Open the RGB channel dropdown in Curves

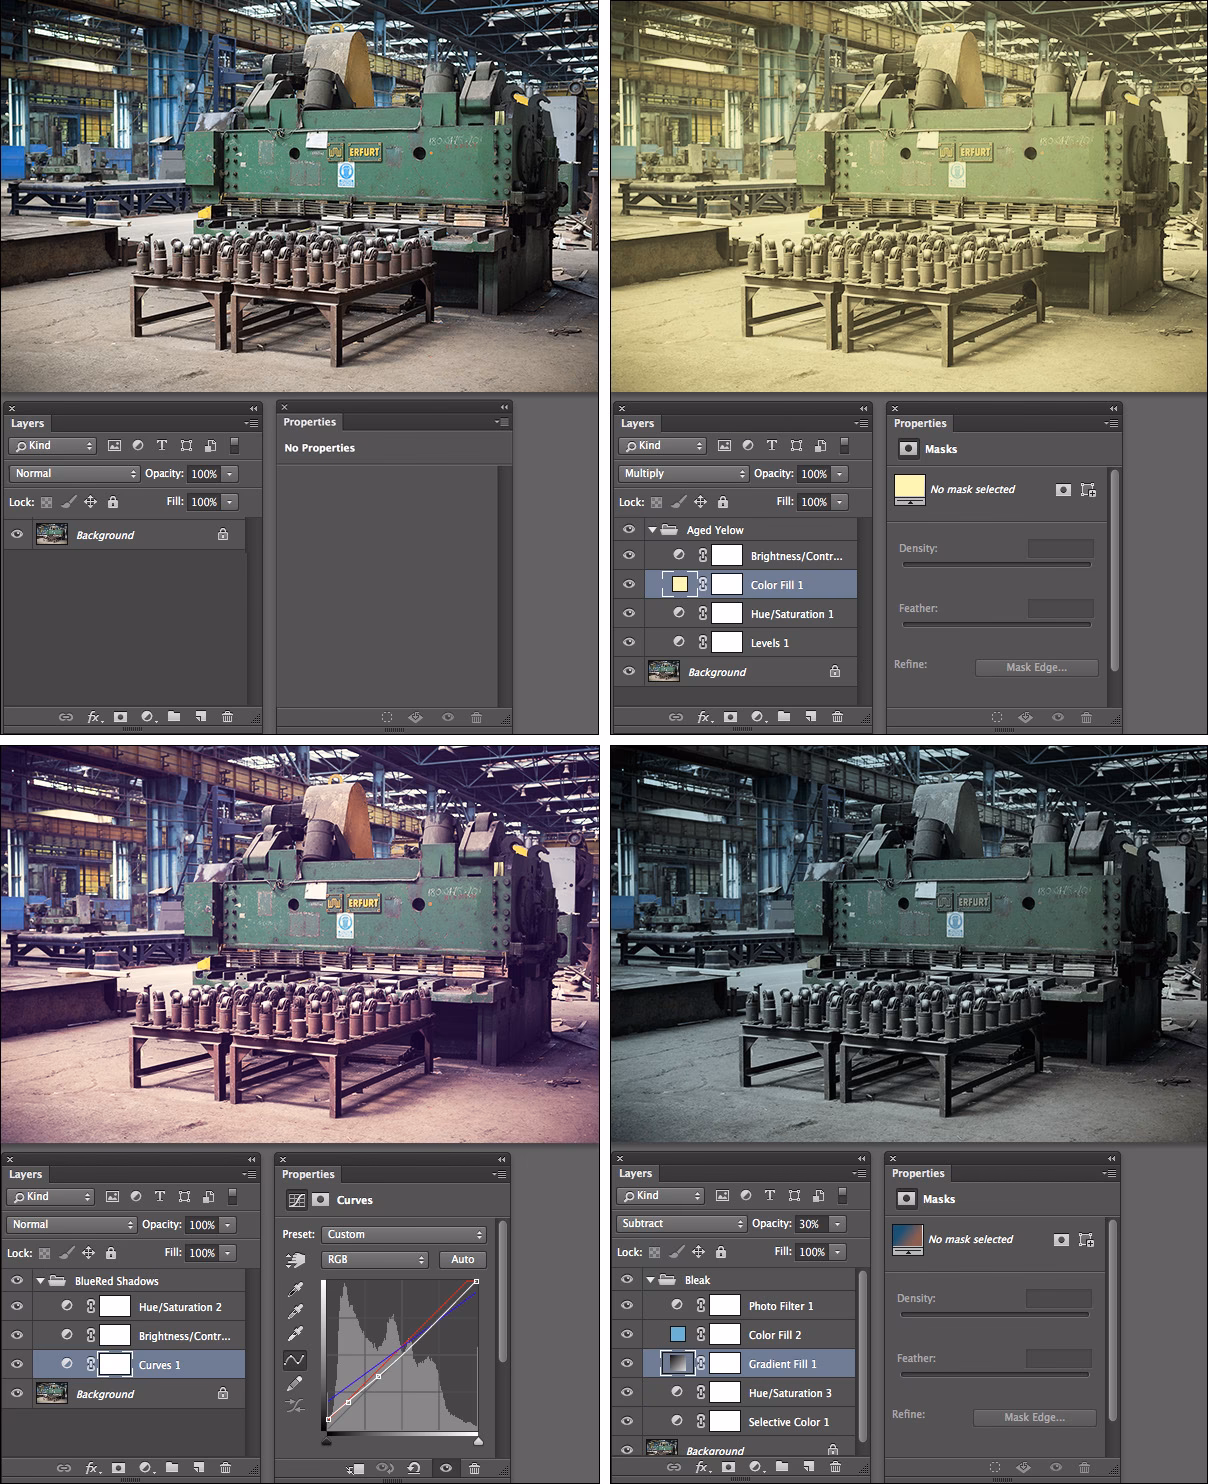374,1259
